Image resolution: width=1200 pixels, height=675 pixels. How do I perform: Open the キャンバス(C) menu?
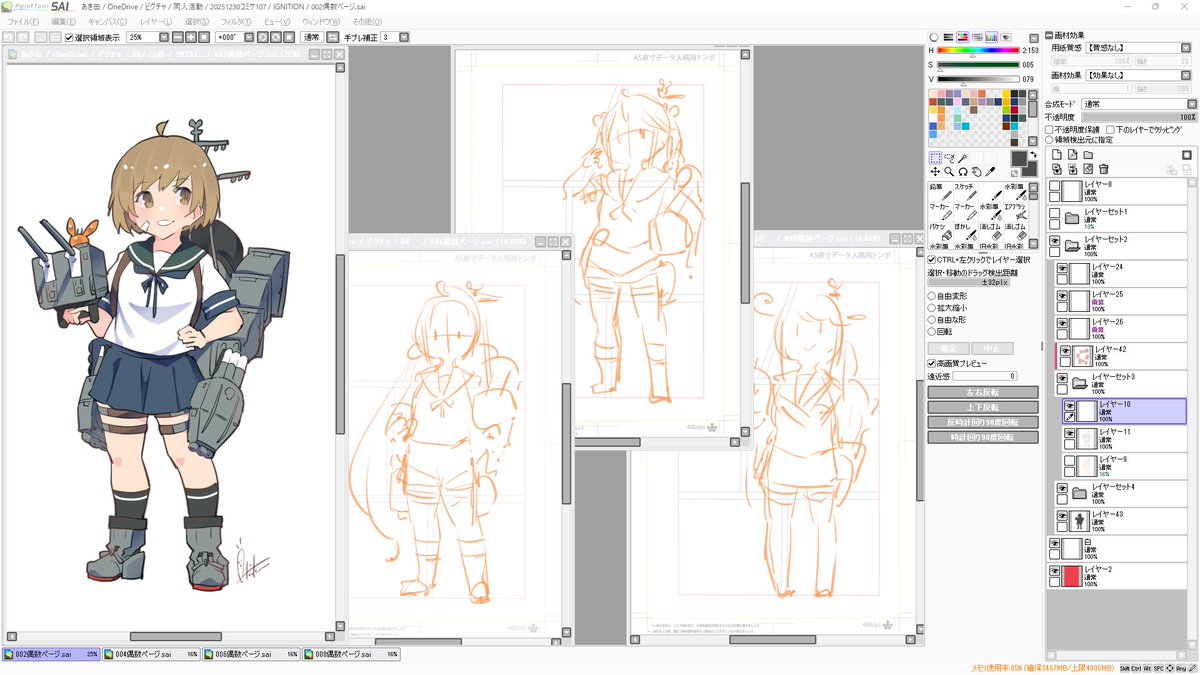pos(107,21)
